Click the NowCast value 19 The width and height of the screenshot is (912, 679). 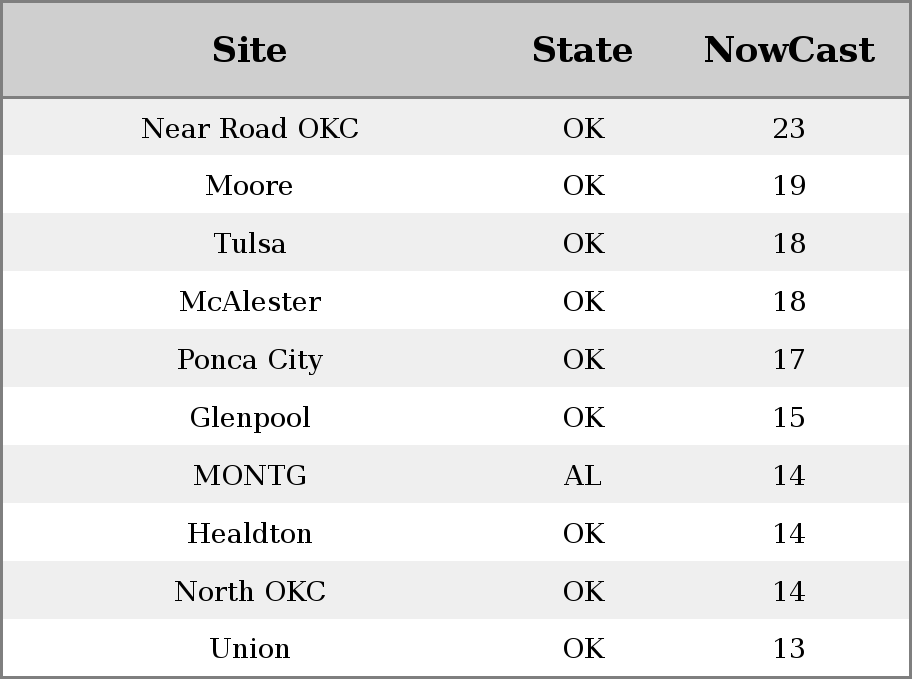(x=789, y=186)
